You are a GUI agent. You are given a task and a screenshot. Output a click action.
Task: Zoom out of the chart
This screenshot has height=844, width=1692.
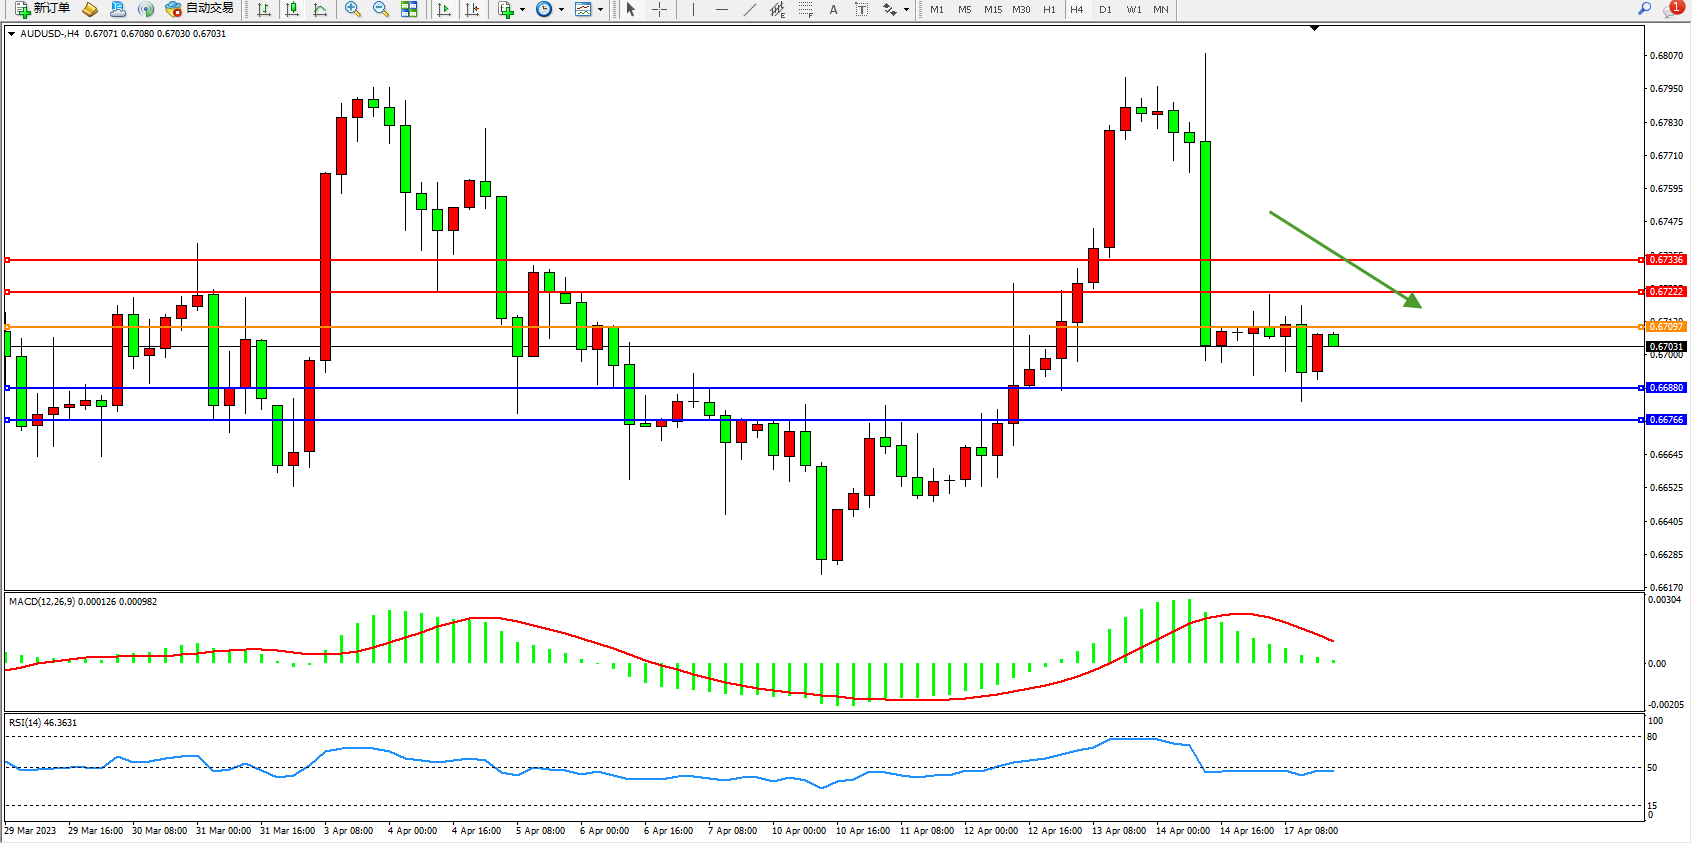click(x=380, y=9)
